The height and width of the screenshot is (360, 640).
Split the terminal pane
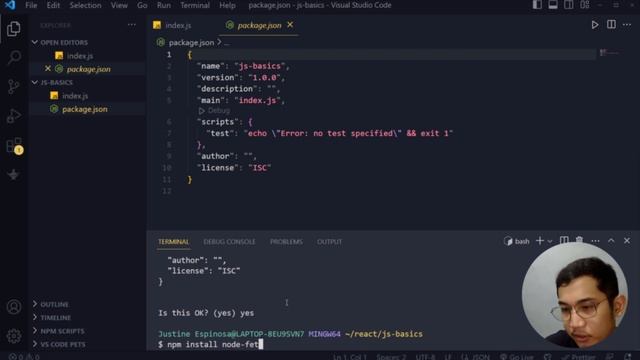pyautogui.click(x=564, y=240)
